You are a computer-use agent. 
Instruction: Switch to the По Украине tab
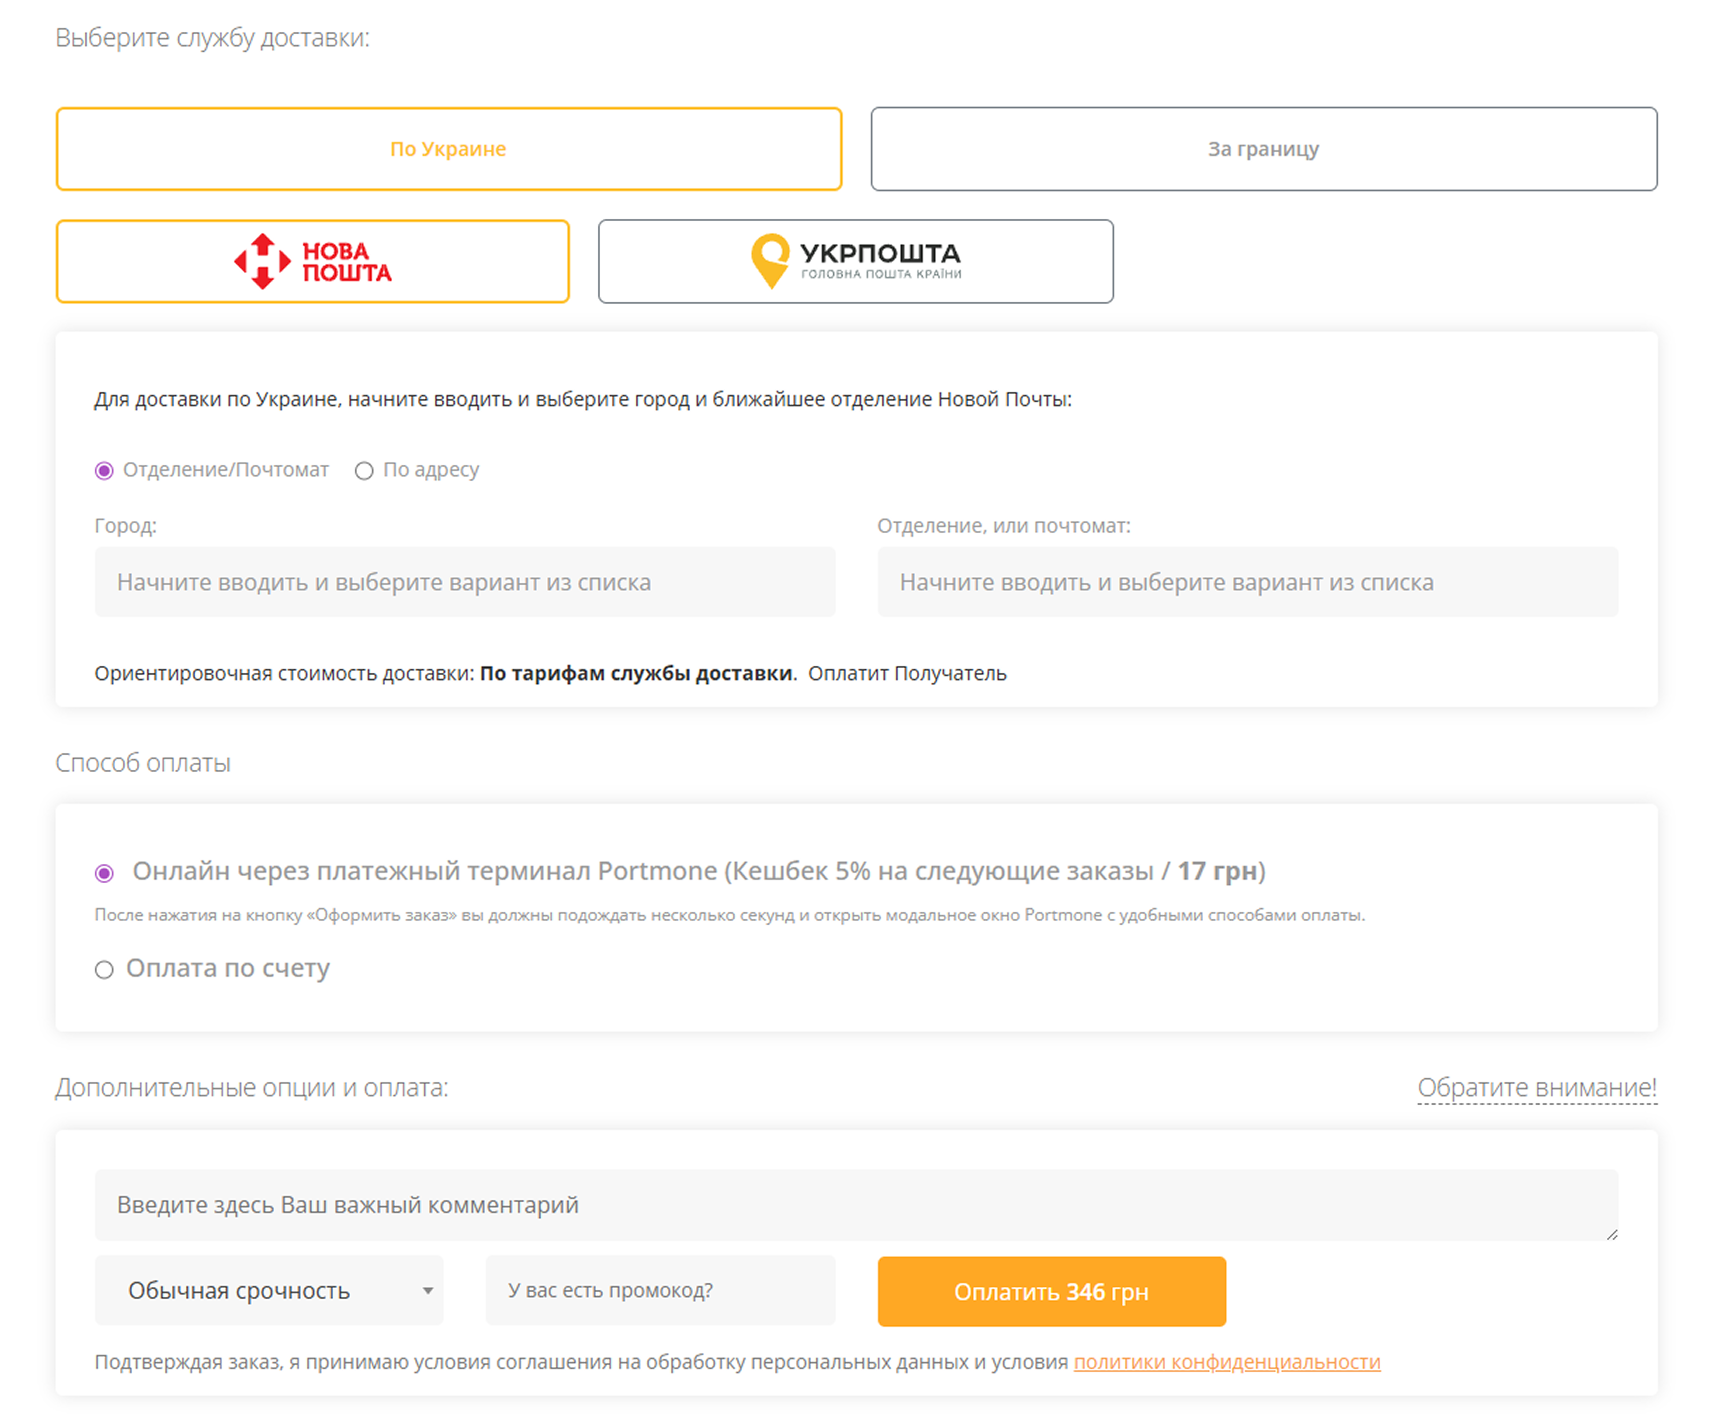[448, 149]
